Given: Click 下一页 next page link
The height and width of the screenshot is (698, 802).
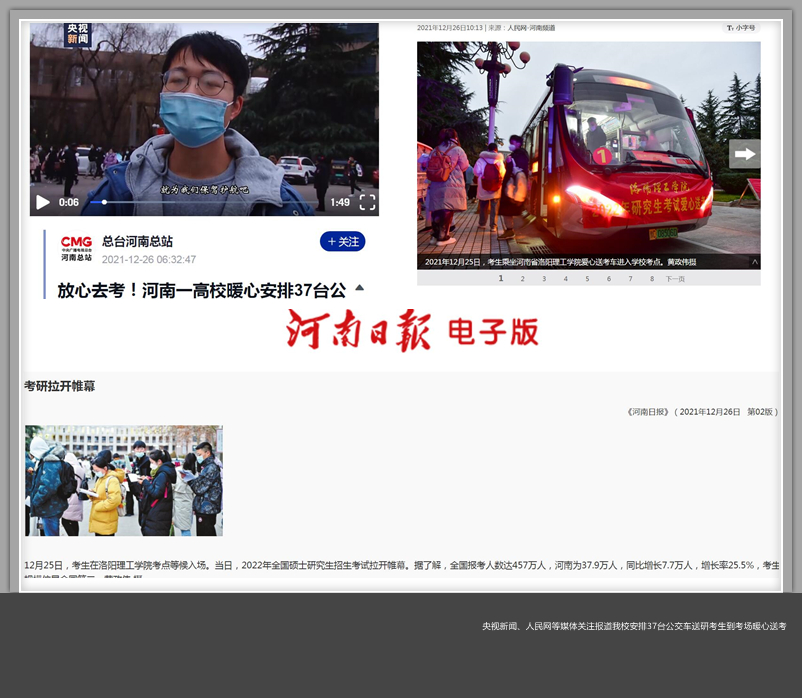Looking at the screenshot, I should (x=675, y=279).
